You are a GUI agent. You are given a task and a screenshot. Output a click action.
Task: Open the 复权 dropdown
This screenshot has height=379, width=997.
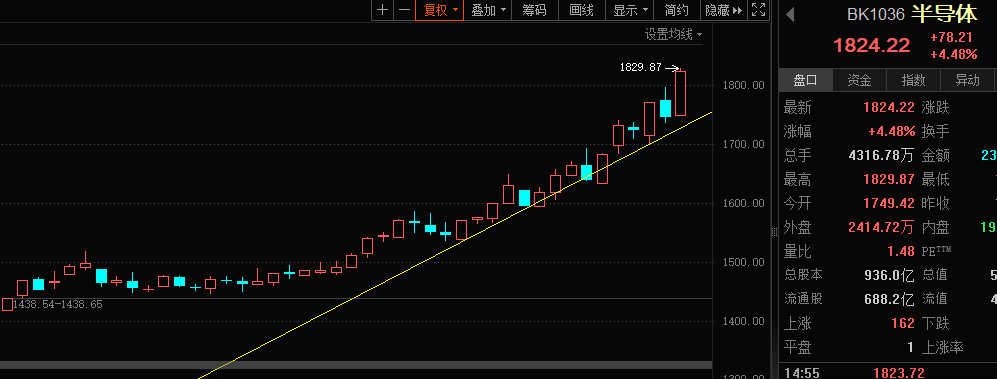coord(440,10)
